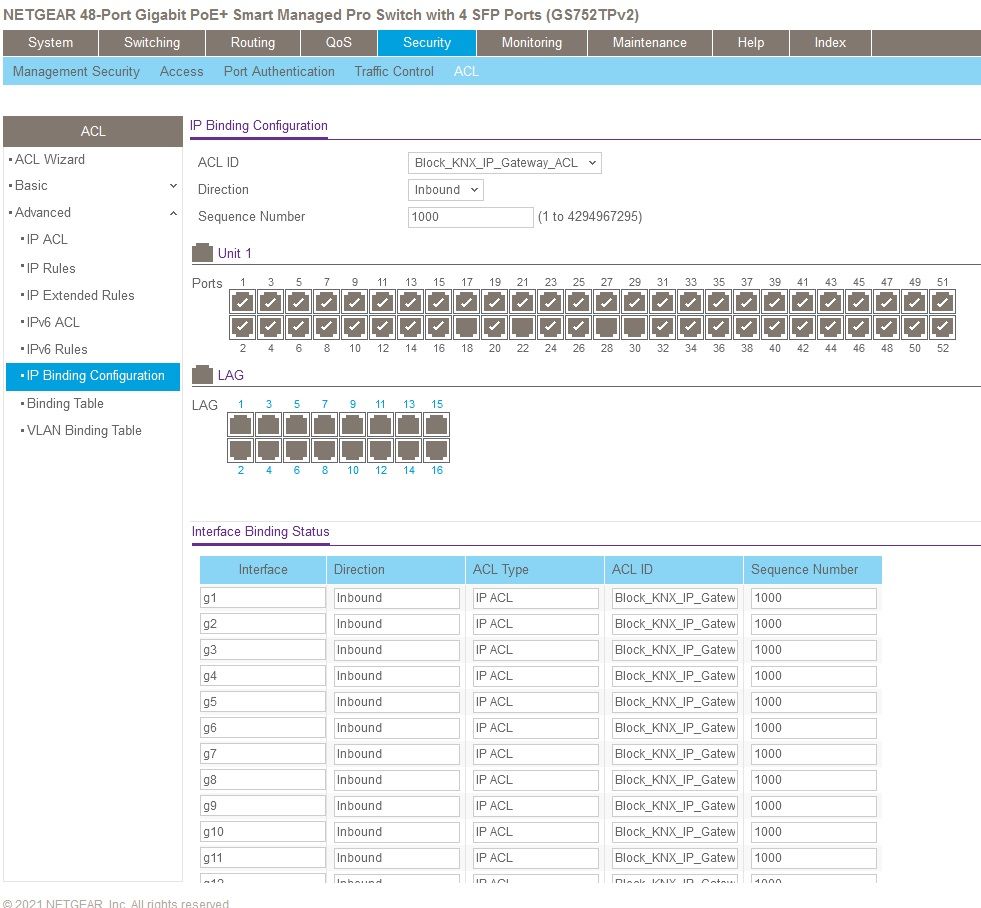Image resolution: width=981 pixels, height=908 pixels.
Task: Open IP Extended Rules in sidebar
Action: tap(80, 295)
